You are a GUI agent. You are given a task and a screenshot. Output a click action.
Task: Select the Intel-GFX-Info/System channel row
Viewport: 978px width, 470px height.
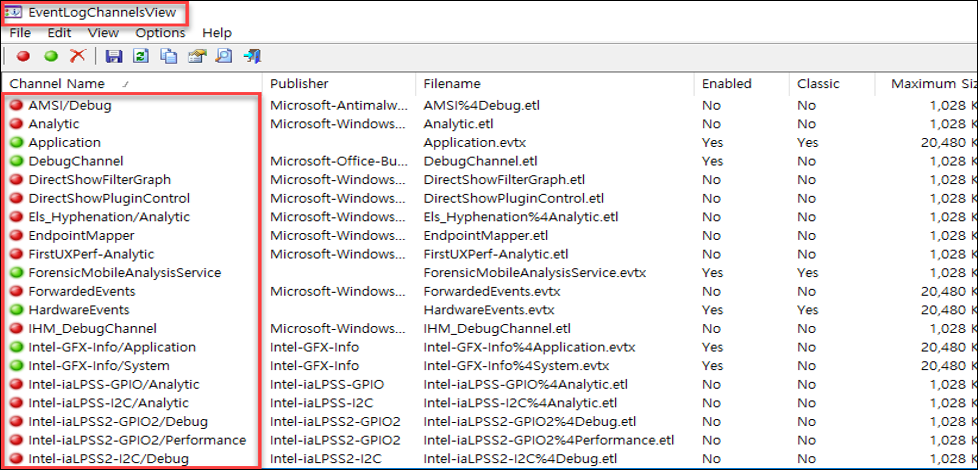pos(489,365)
